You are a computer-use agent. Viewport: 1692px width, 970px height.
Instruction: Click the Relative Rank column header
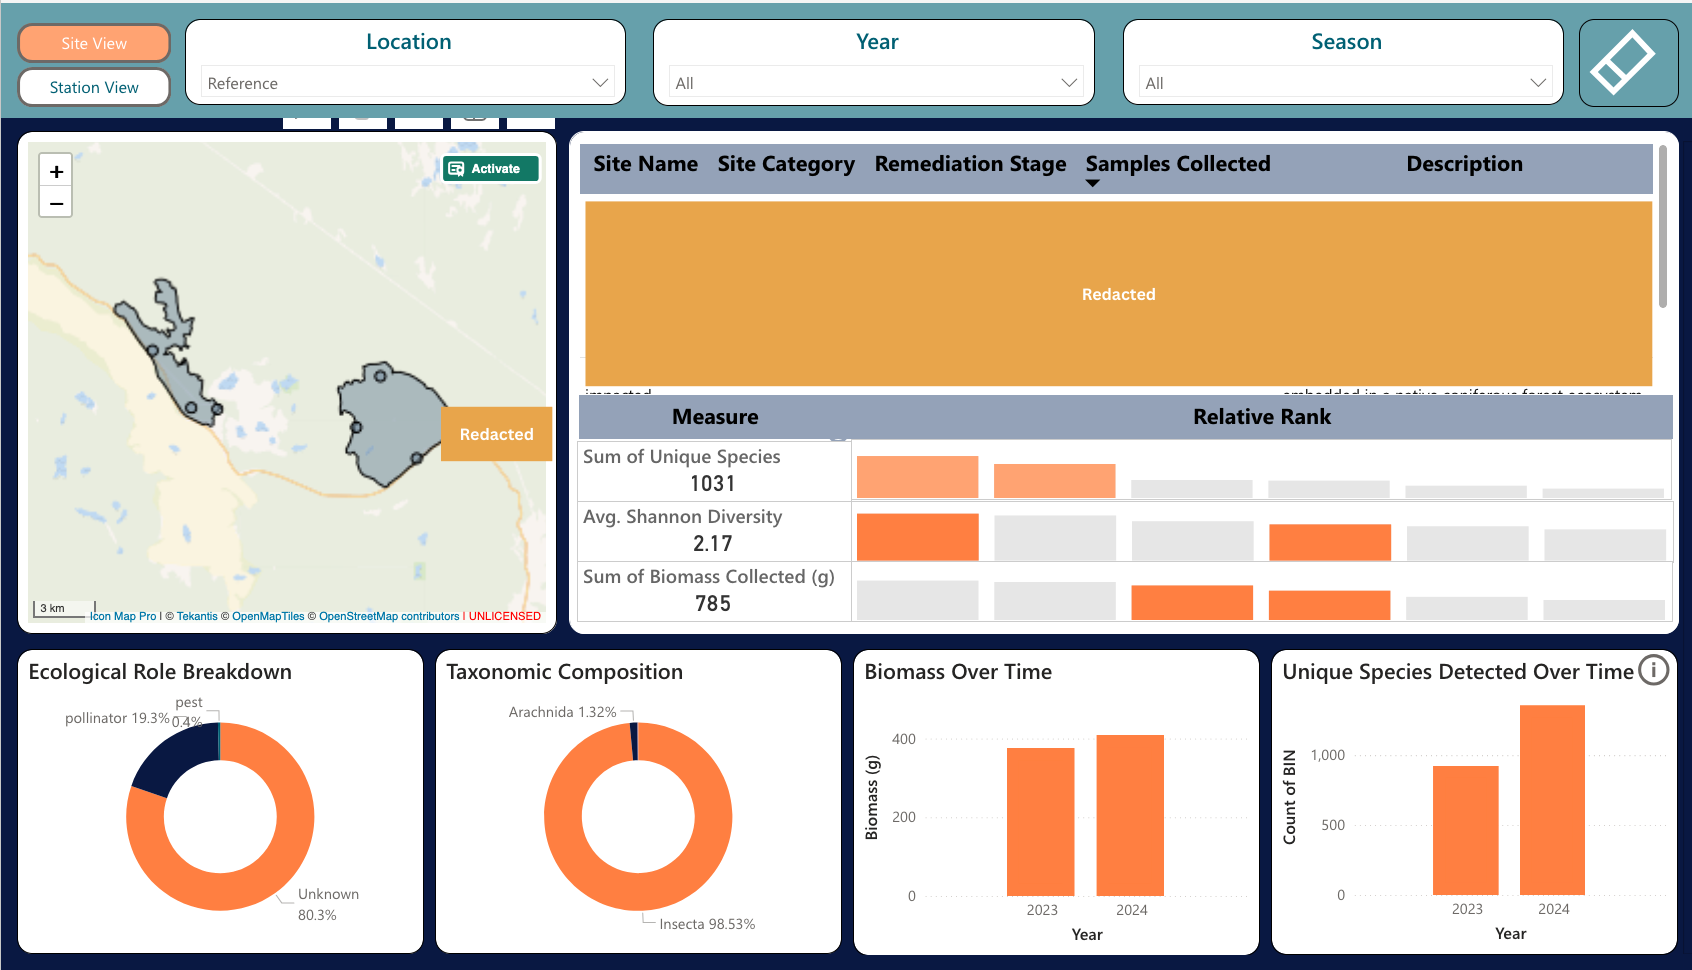1262,417
